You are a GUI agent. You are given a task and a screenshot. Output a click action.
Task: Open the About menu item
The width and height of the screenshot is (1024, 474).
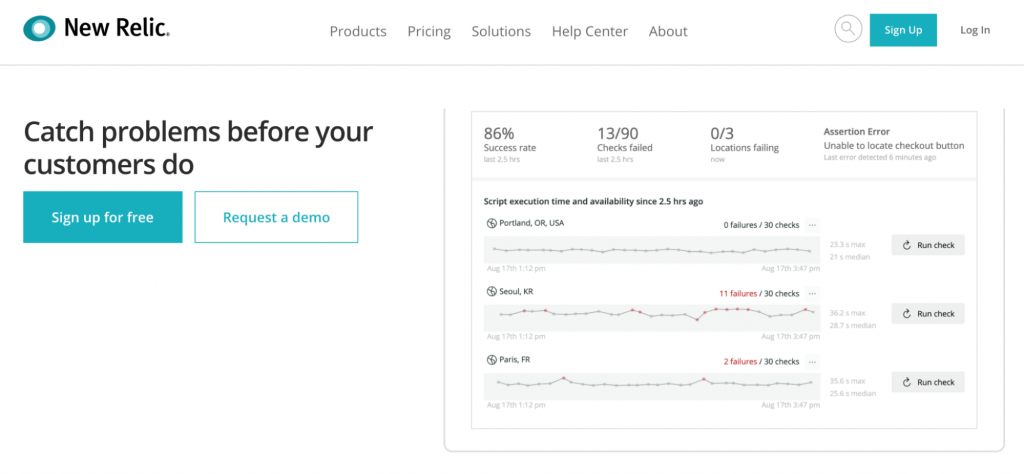[668, 31]
